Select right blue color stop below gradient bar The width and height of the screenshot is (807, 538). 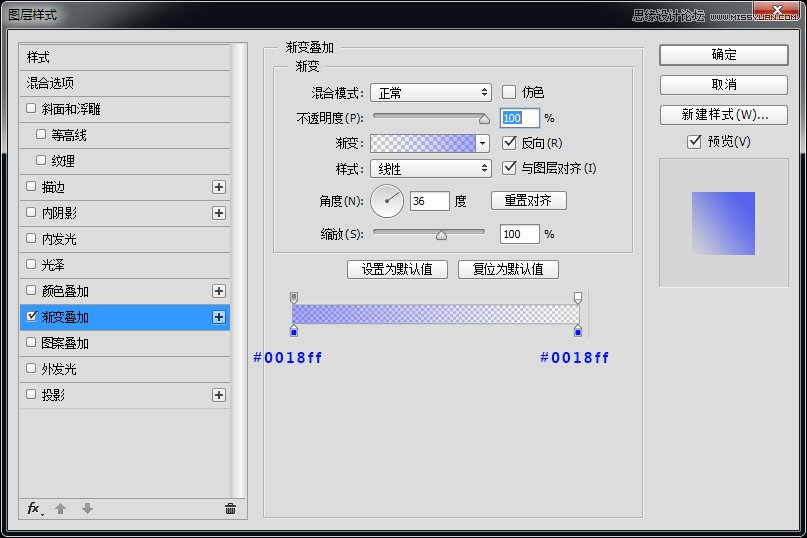coord(578,331)
